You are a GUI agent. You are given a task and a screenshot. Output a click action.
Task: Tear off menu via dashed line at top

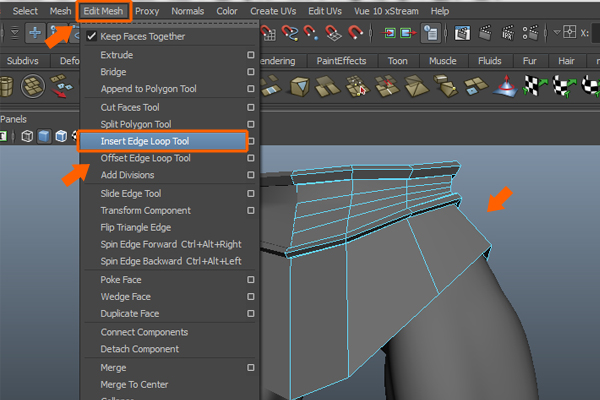[170, 24]
